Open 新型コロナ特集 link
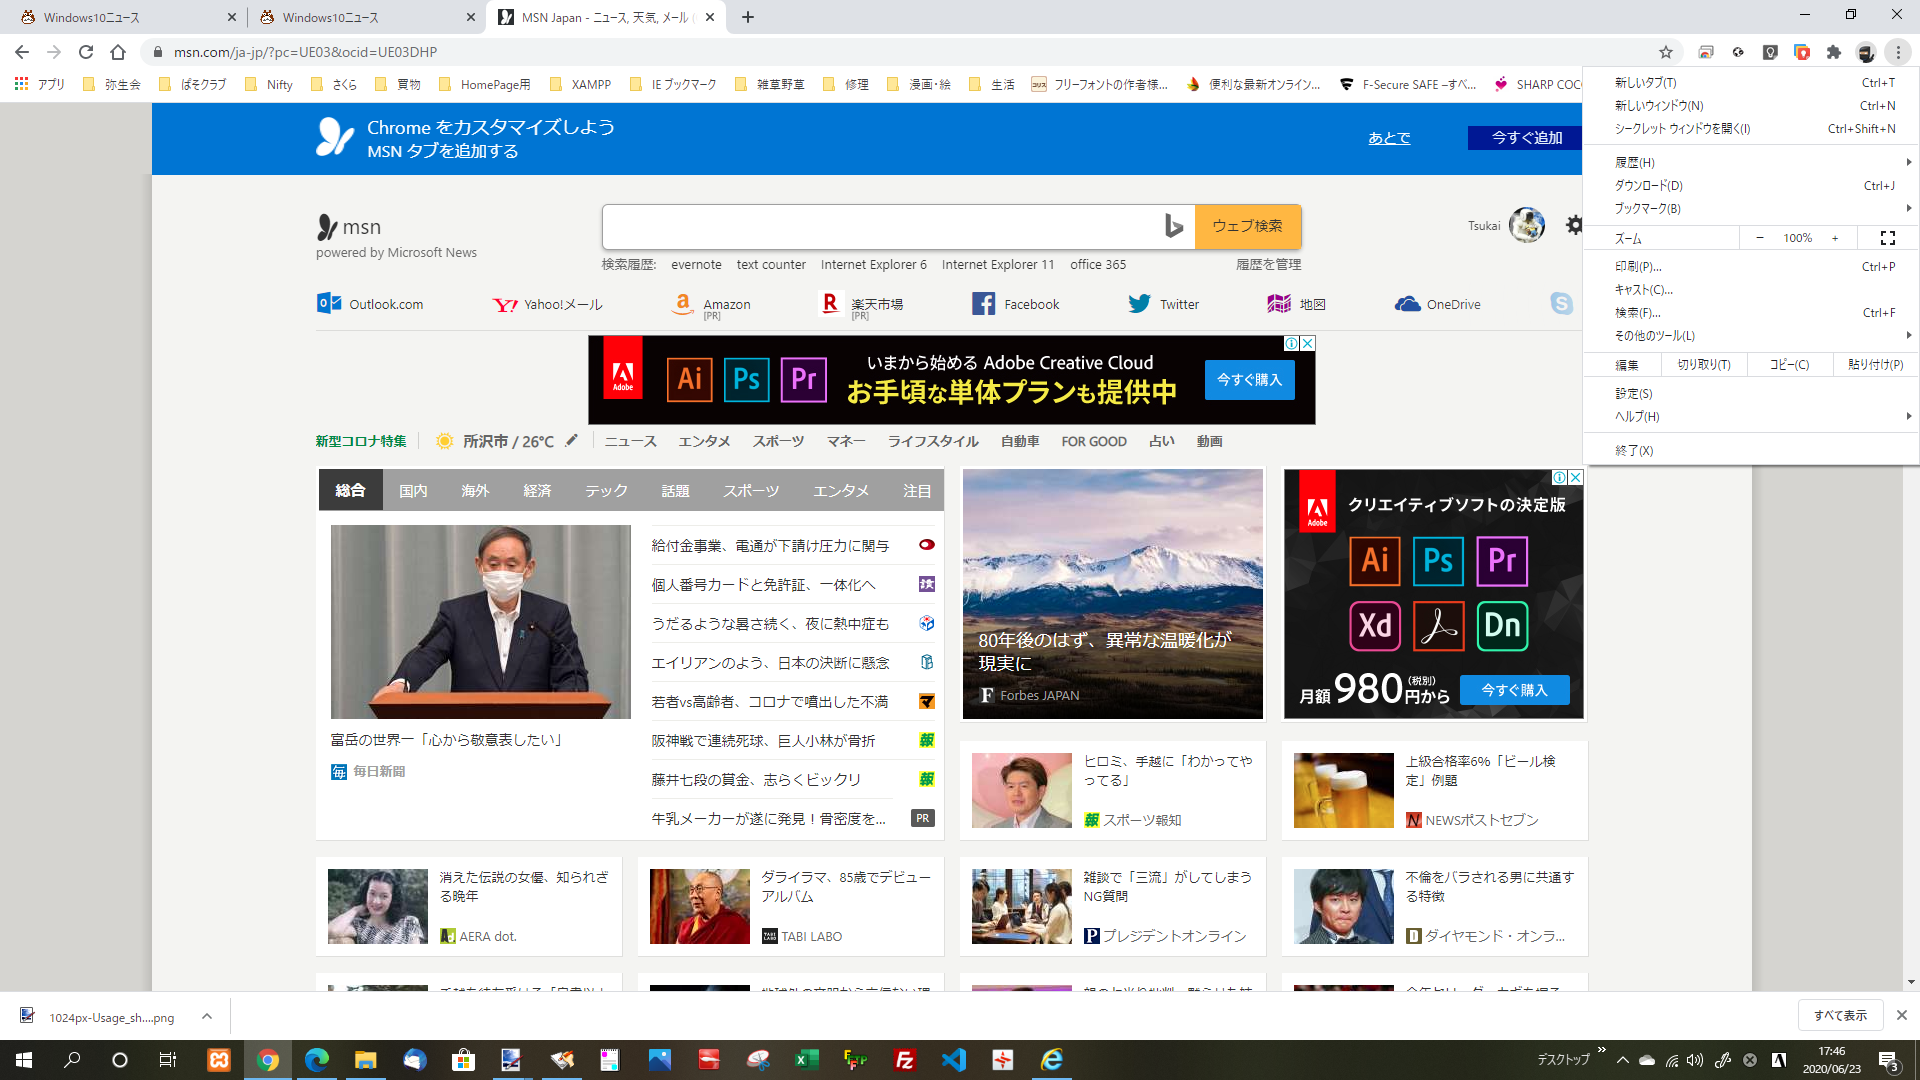The image size is (1920, 1080). click(x=361, y=441)
